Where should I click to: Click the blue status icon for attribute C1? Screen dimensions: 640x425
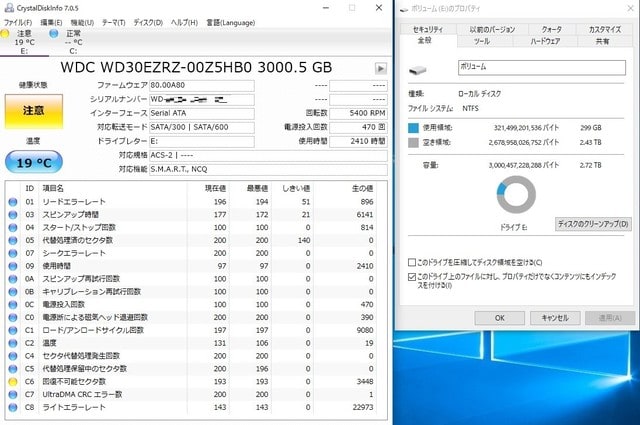[13, 330]
